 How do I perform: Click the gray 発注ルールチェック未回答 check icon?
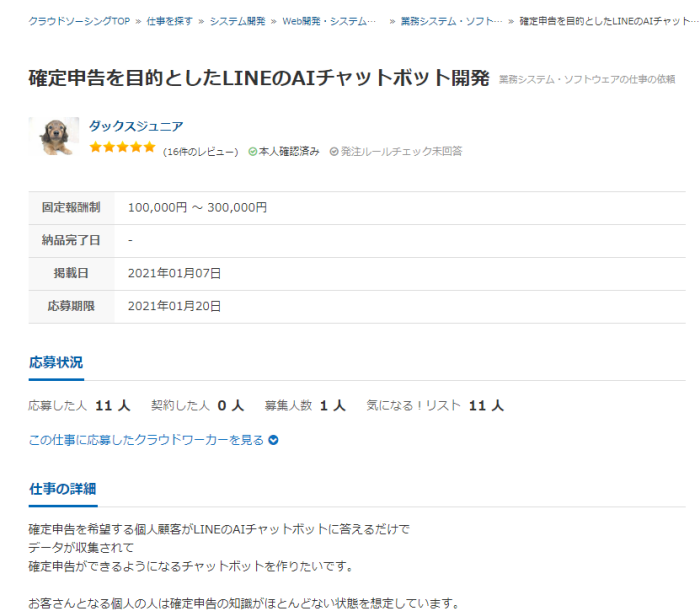point(334,152)
